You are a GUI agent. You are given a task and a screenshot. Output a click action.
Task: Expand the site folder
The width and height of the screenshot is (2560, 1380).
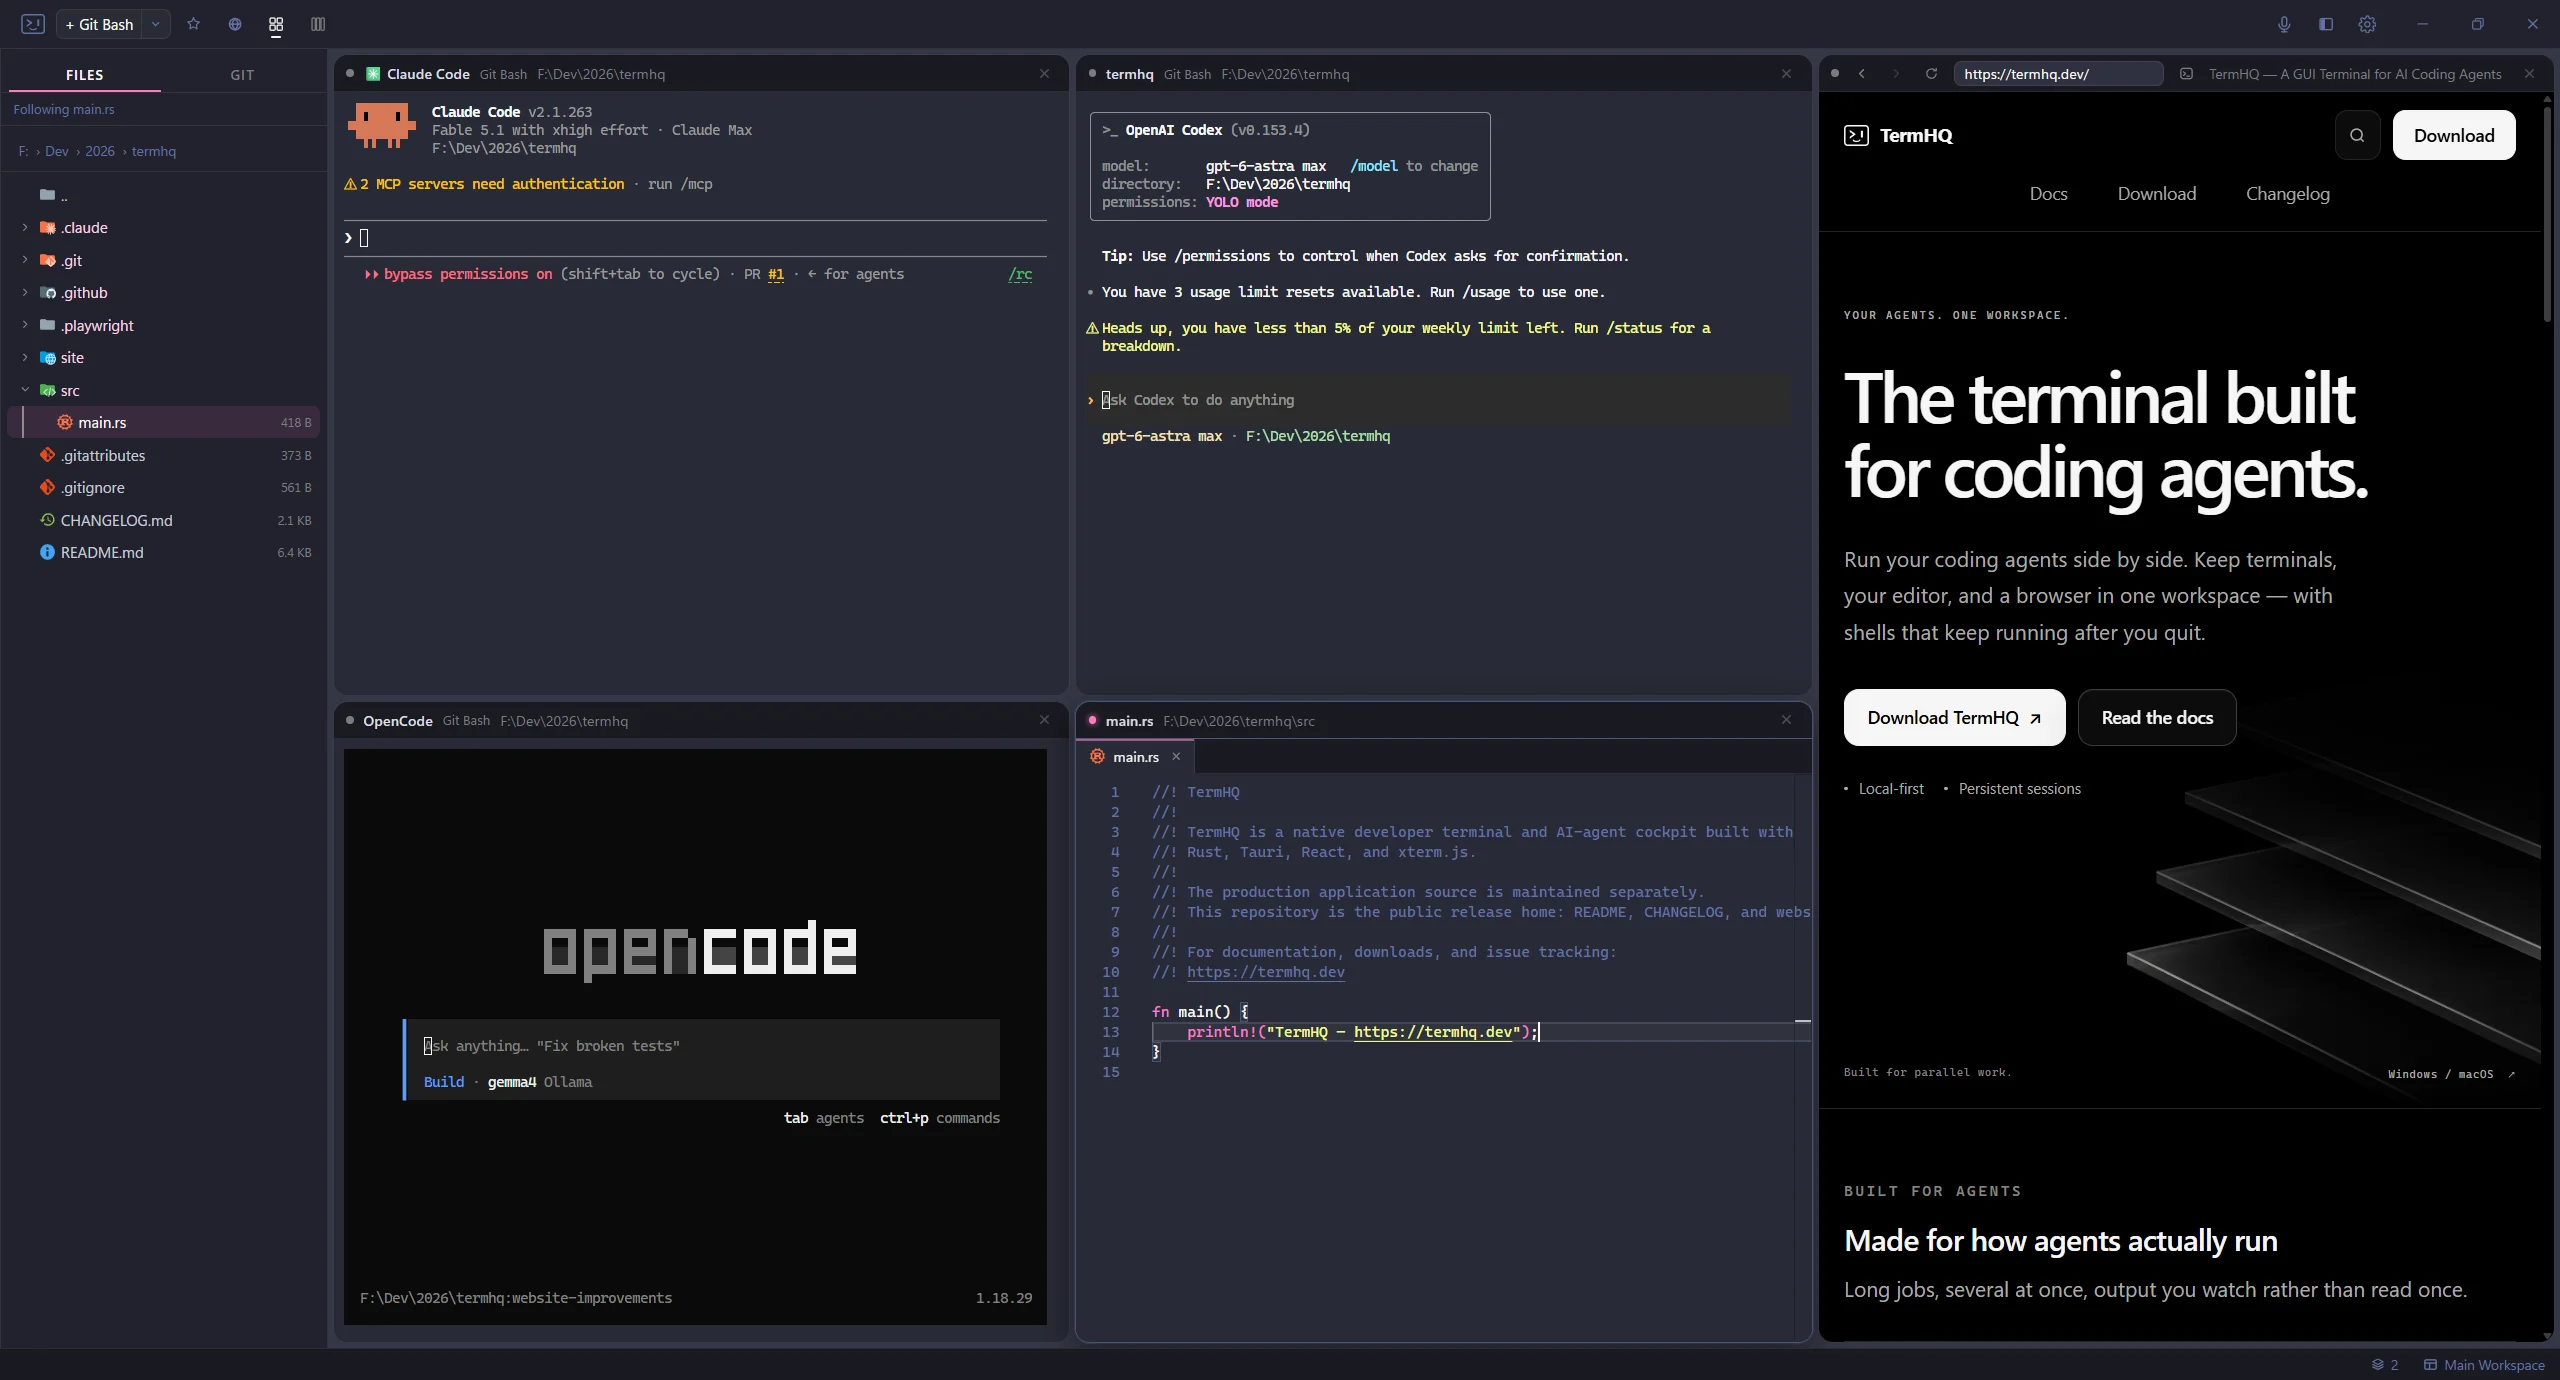pos(25,358)
